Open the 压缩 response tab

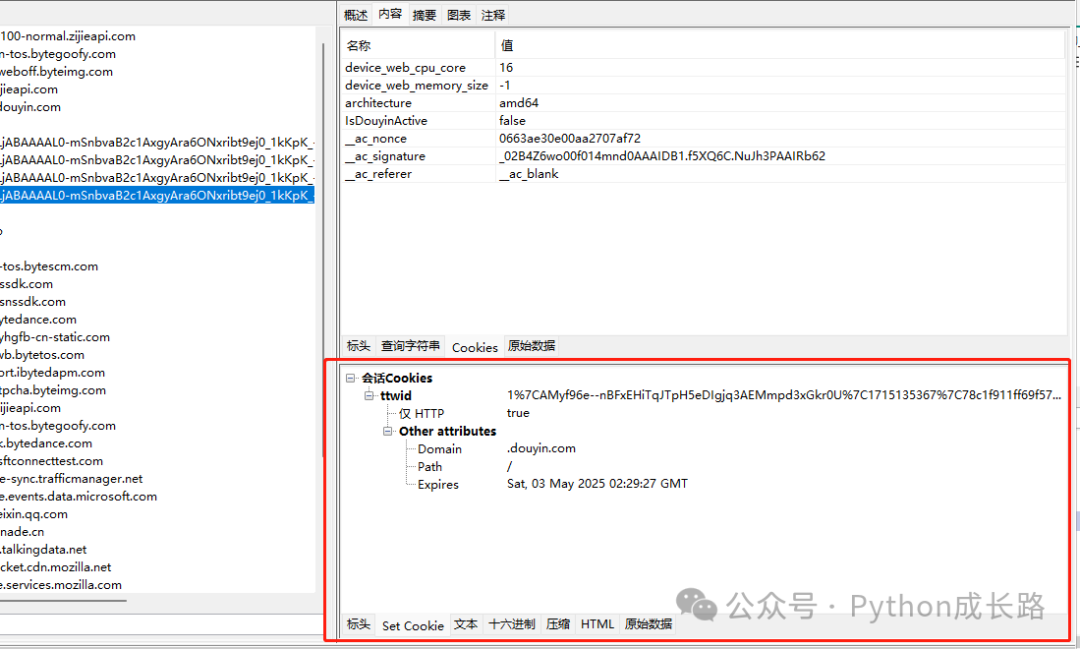558,624
